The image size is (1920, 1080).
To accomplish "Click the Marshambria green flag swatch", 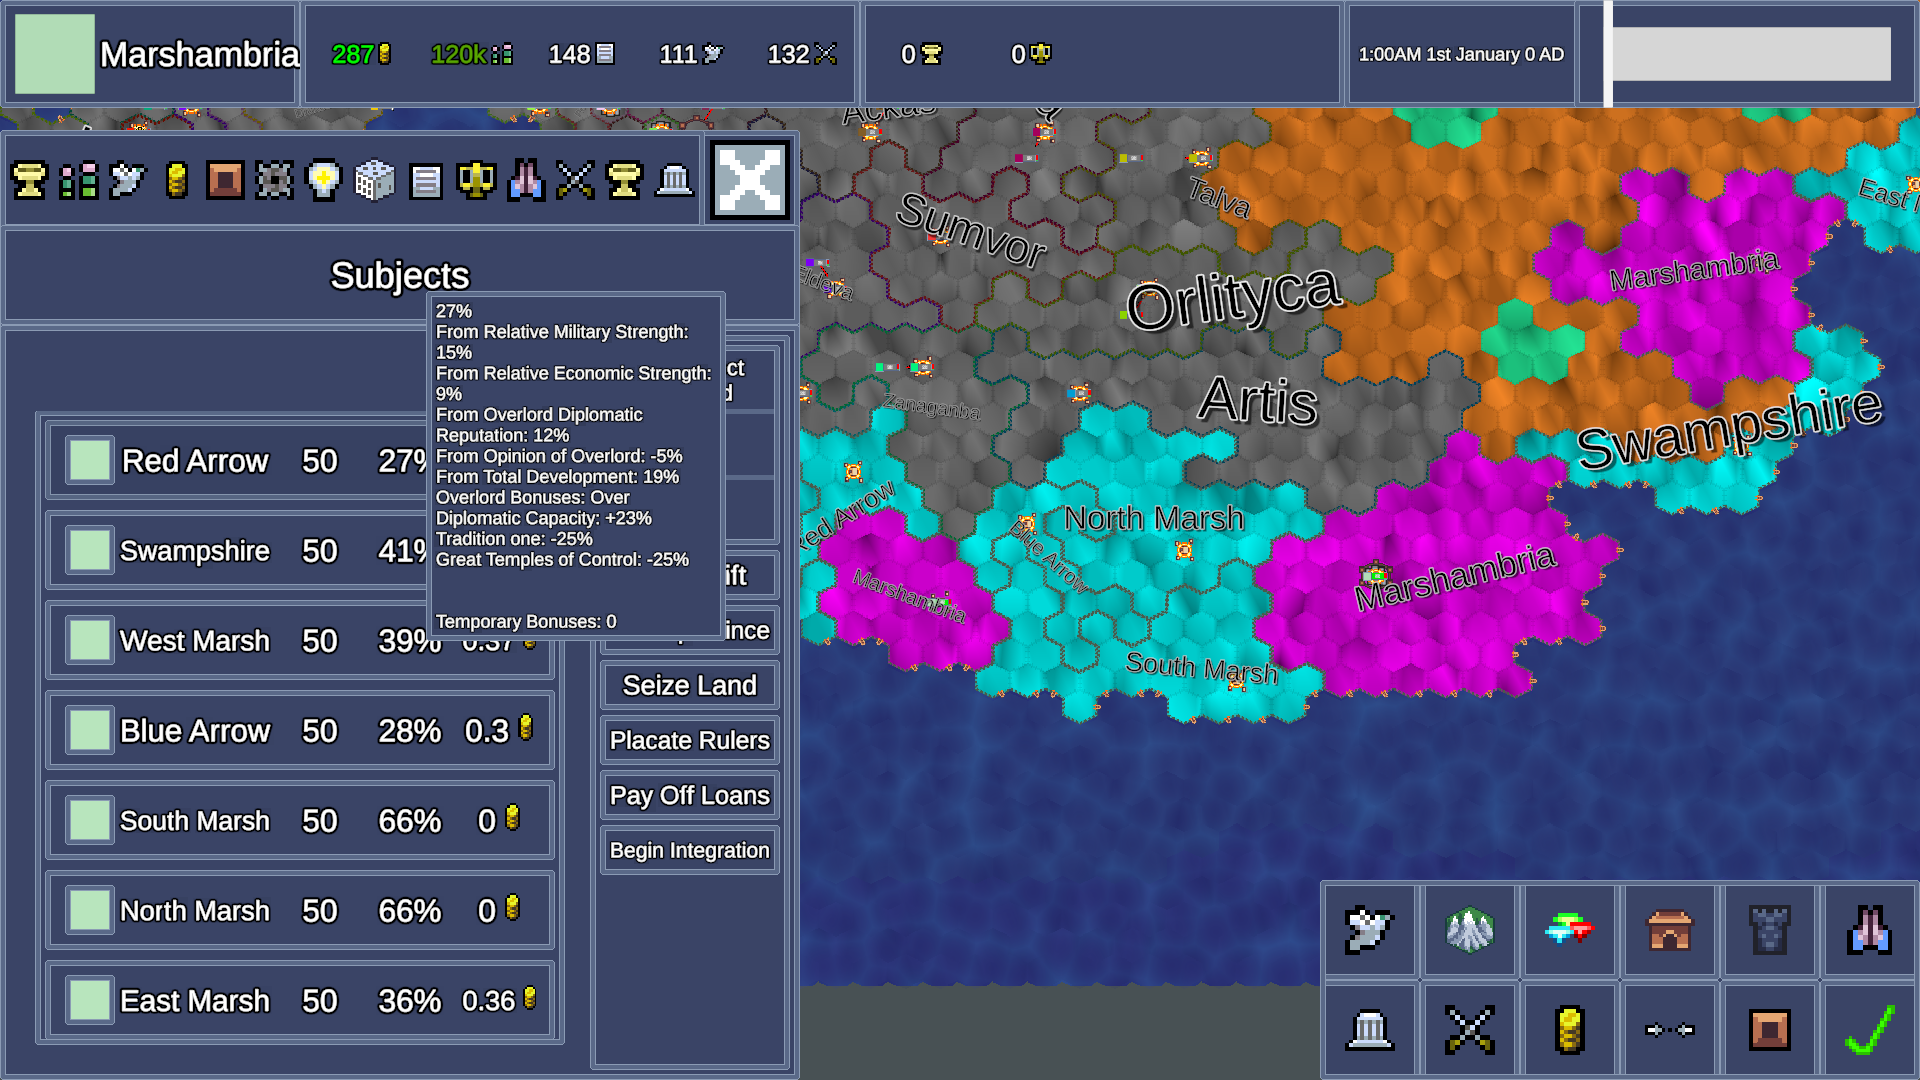I will 55,54.
